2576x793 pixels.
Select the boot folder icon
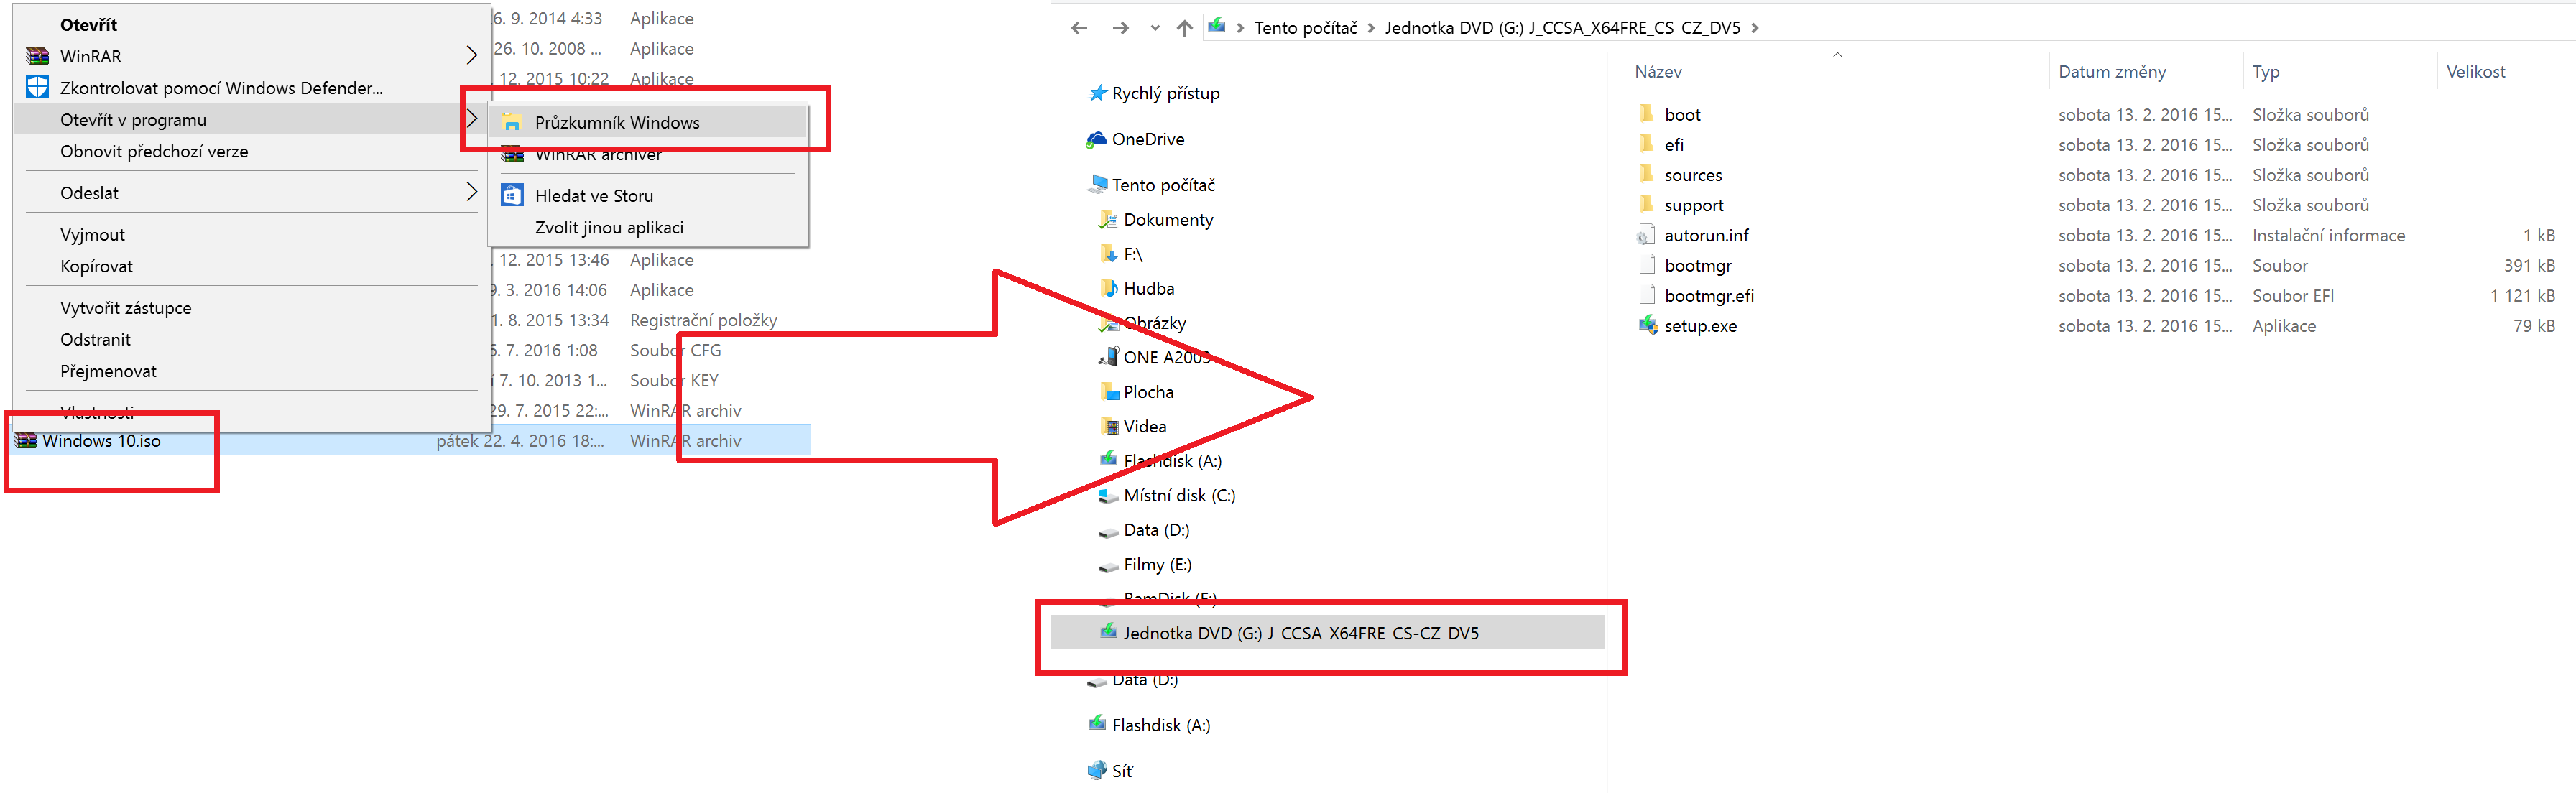(1646, 114)
